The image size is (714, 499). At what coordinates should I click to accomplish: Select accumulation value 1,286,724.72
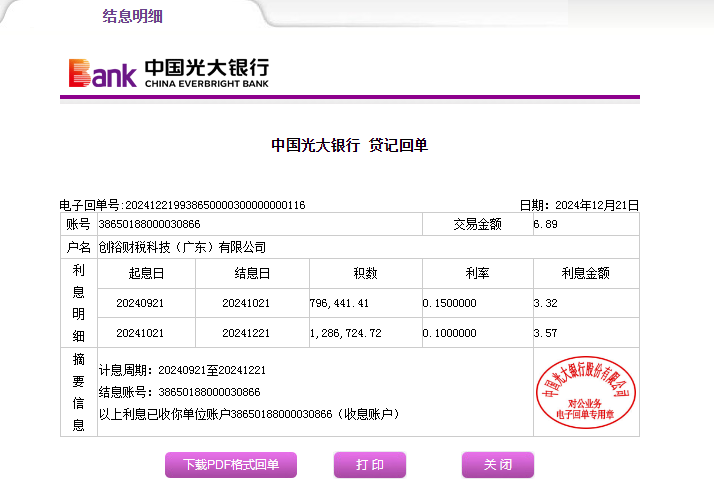(346, 333)
